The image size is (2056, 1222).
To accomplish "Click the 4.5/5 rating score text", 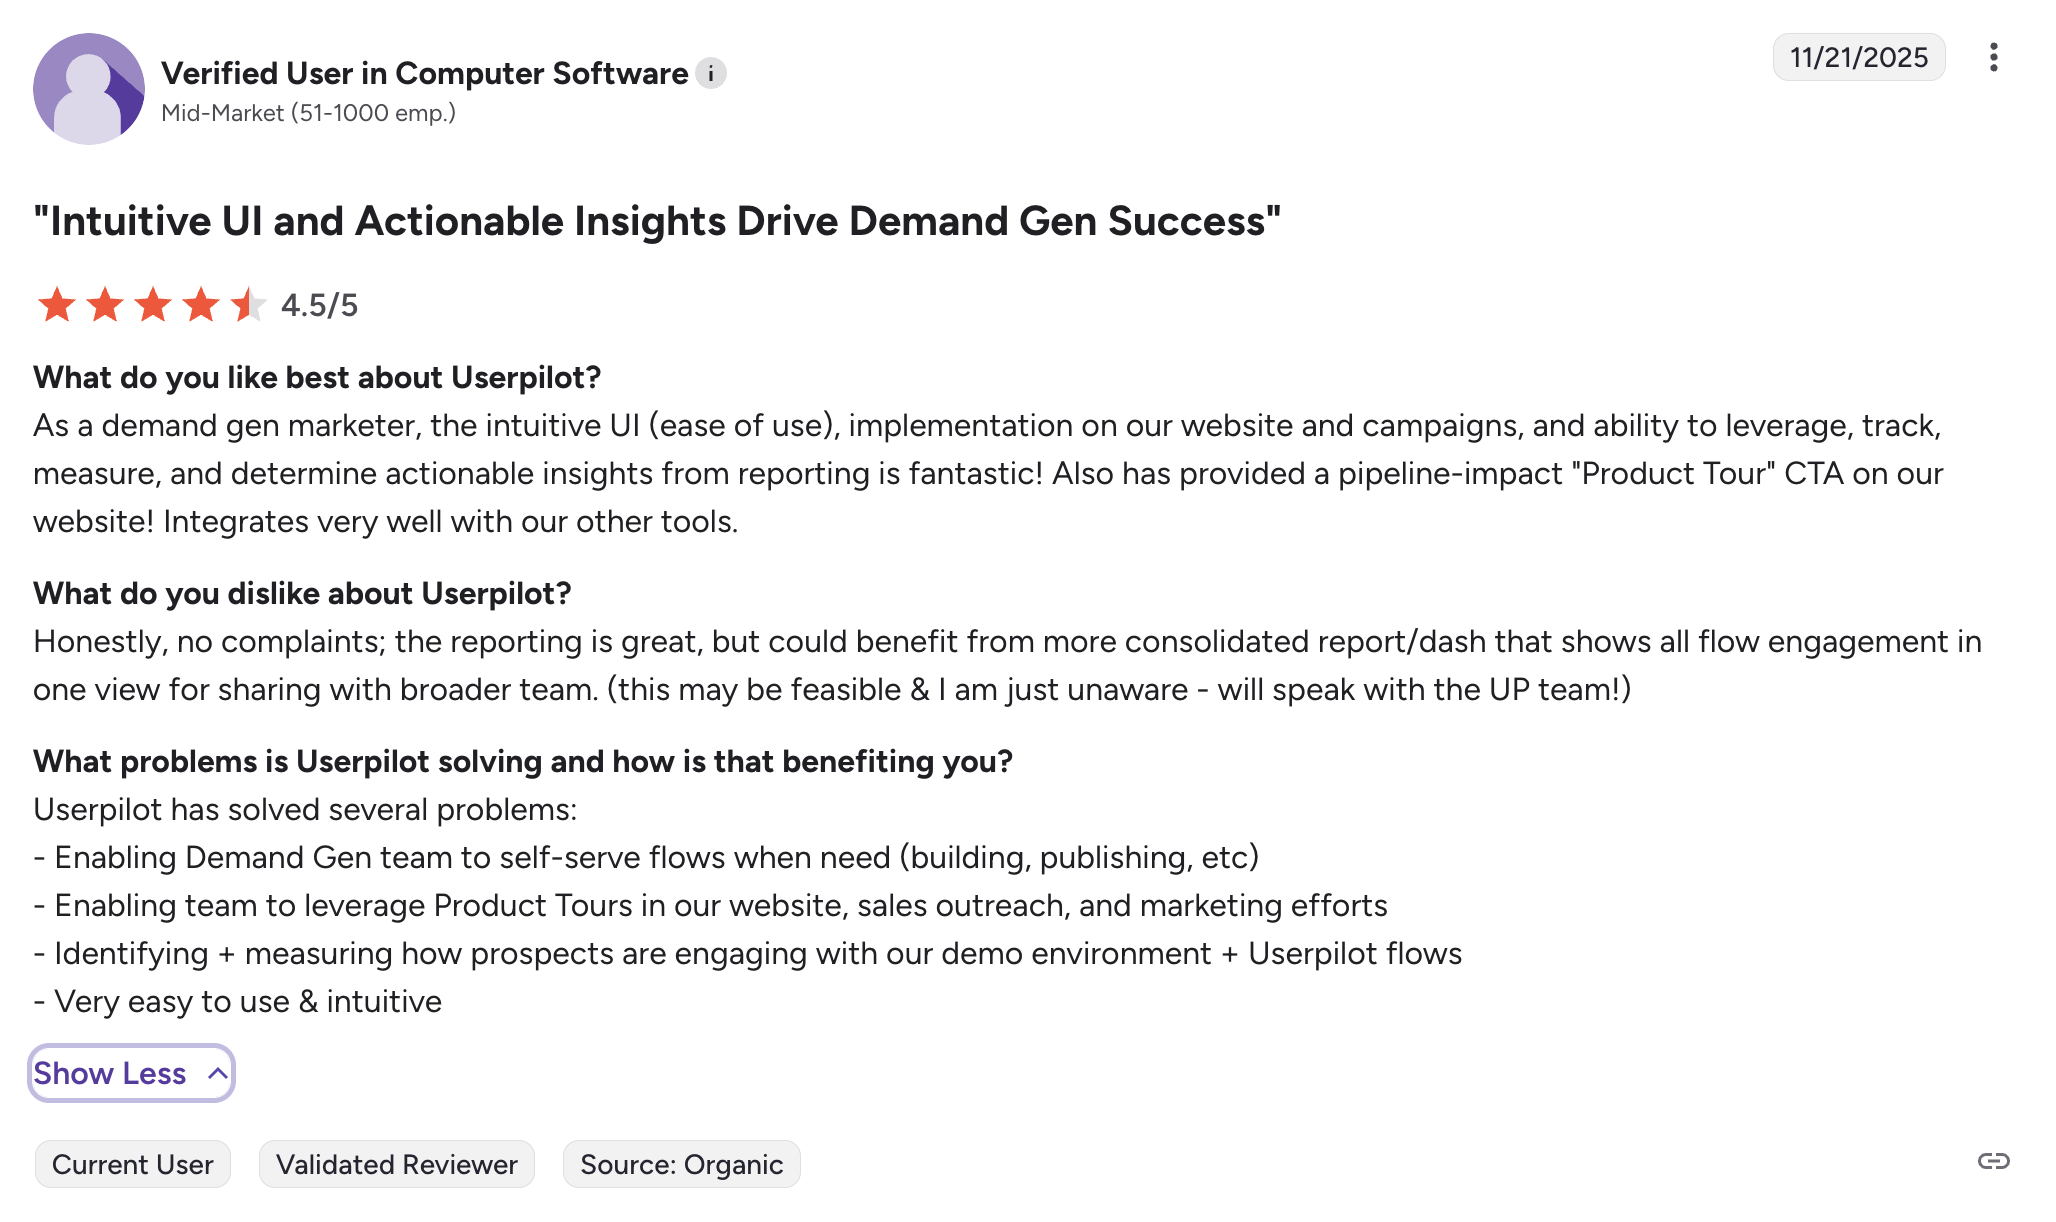I will coord(319,305).
